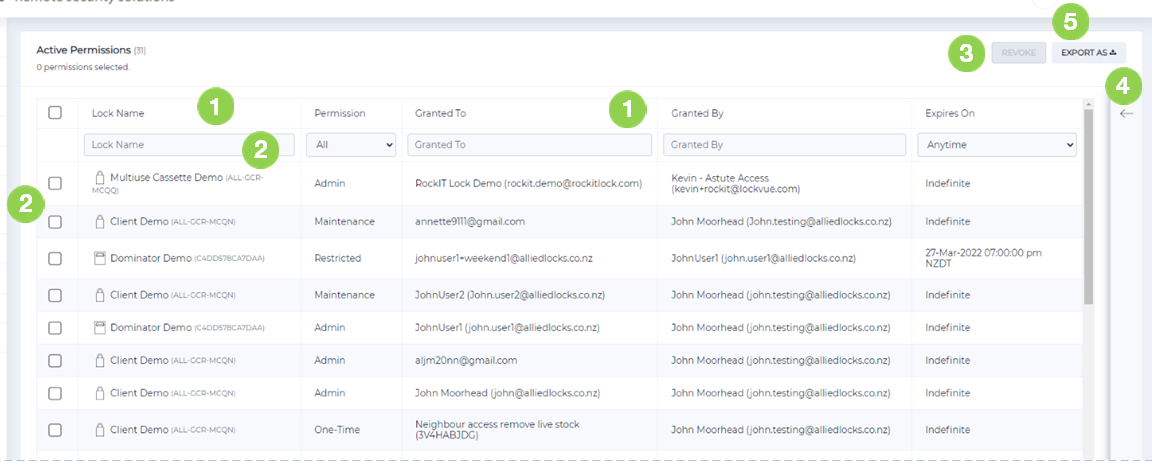Select the Multiuse Cassette Demo row checkbox
Viewport: 1152px width, 469px height.
click(54, 183)
